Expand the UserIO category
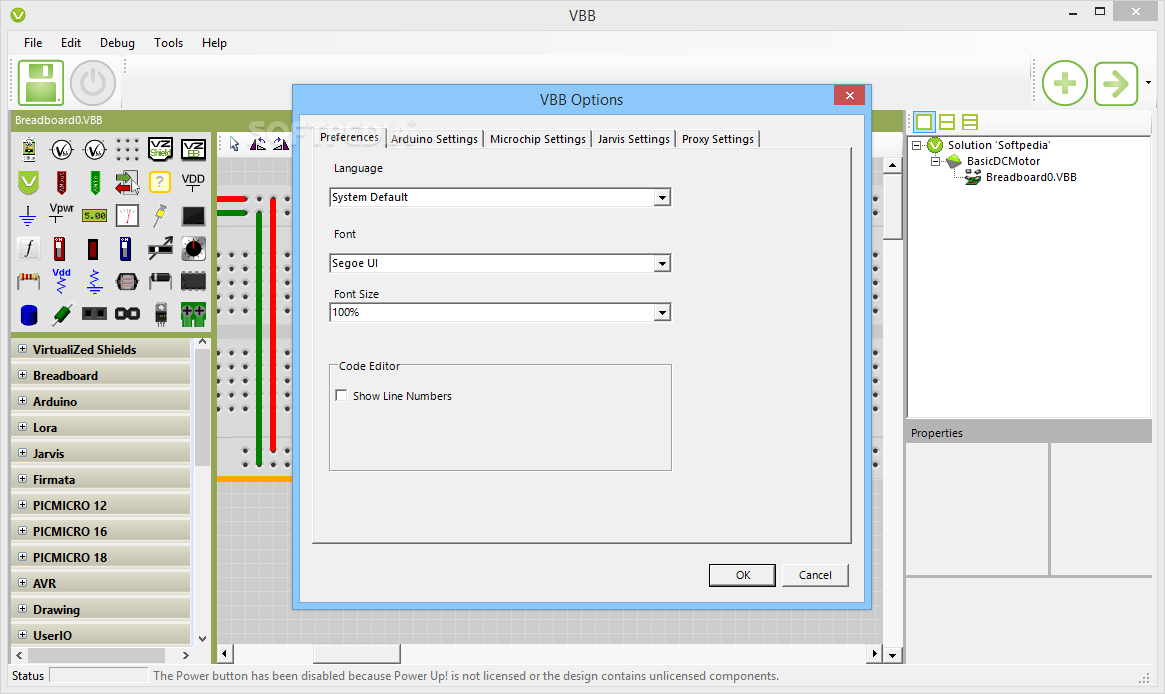Image resolution: width=1165 pixels, height=694 pixels. [22, 635]
